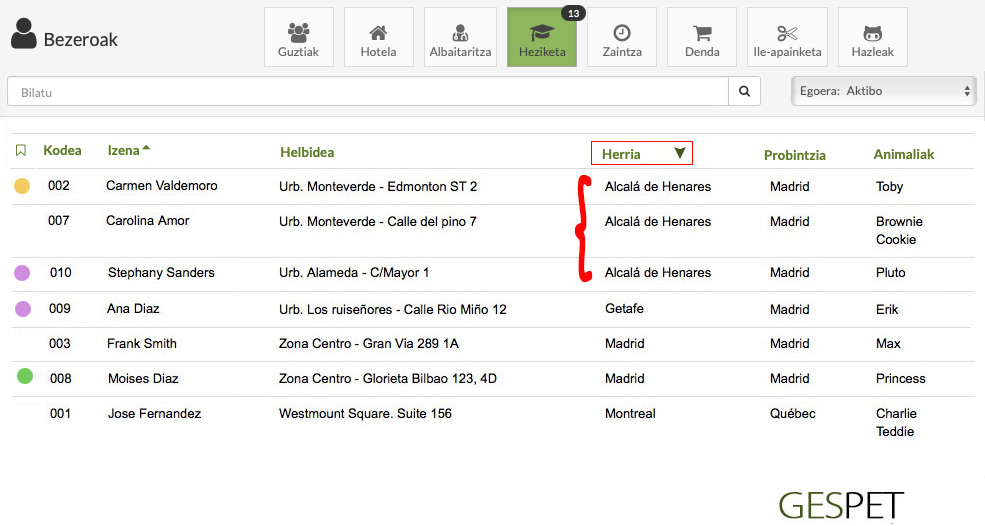Open client Carmen Valdemoro
The image size is (985, 526).
click(161, 185)
